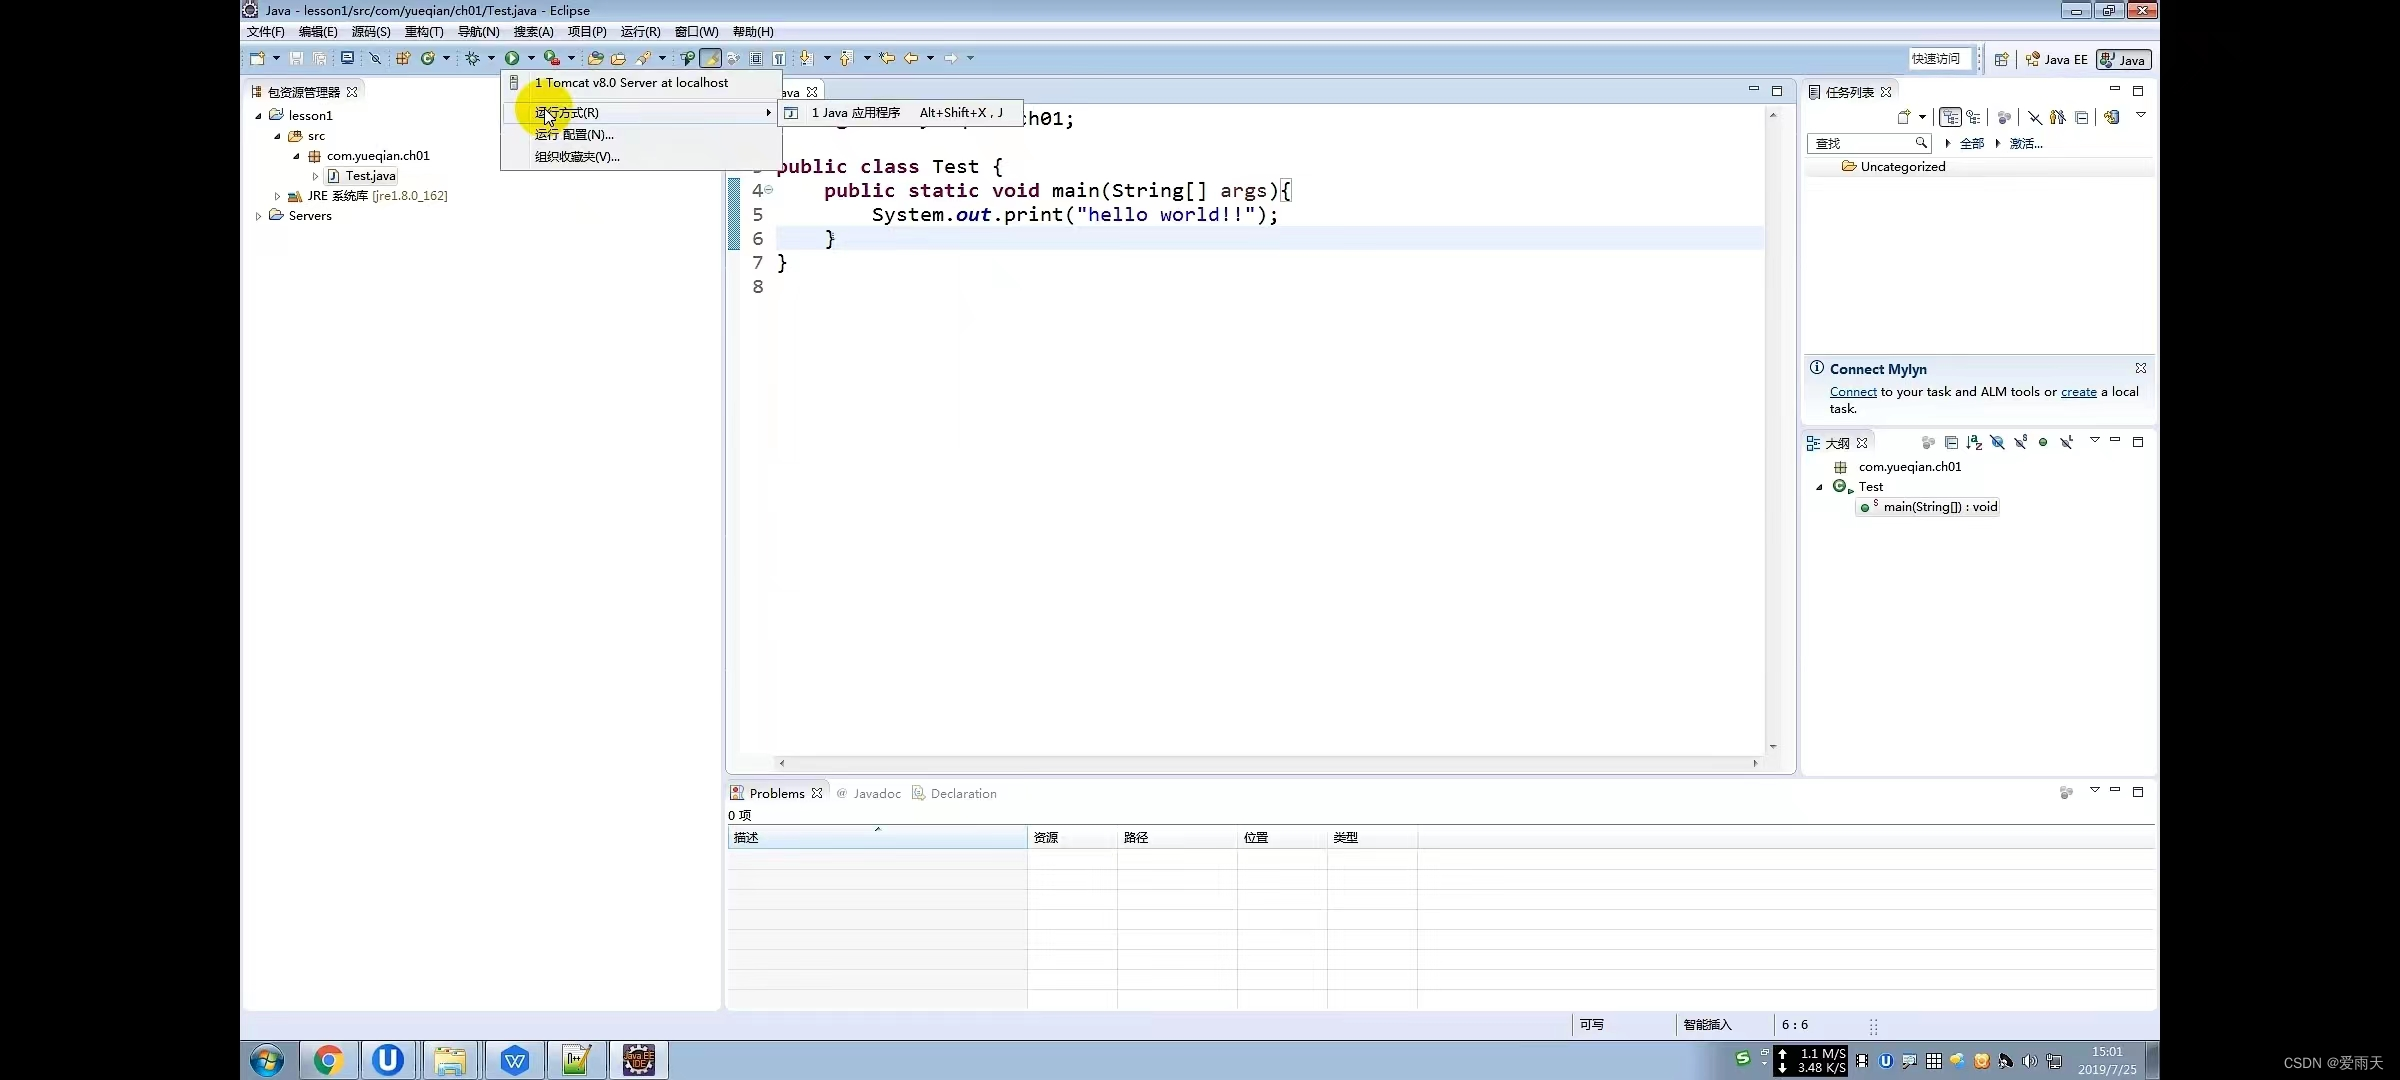2400x1080 pixels.
Task: Click the 查找 search field
Action: tap(1860, 144)
